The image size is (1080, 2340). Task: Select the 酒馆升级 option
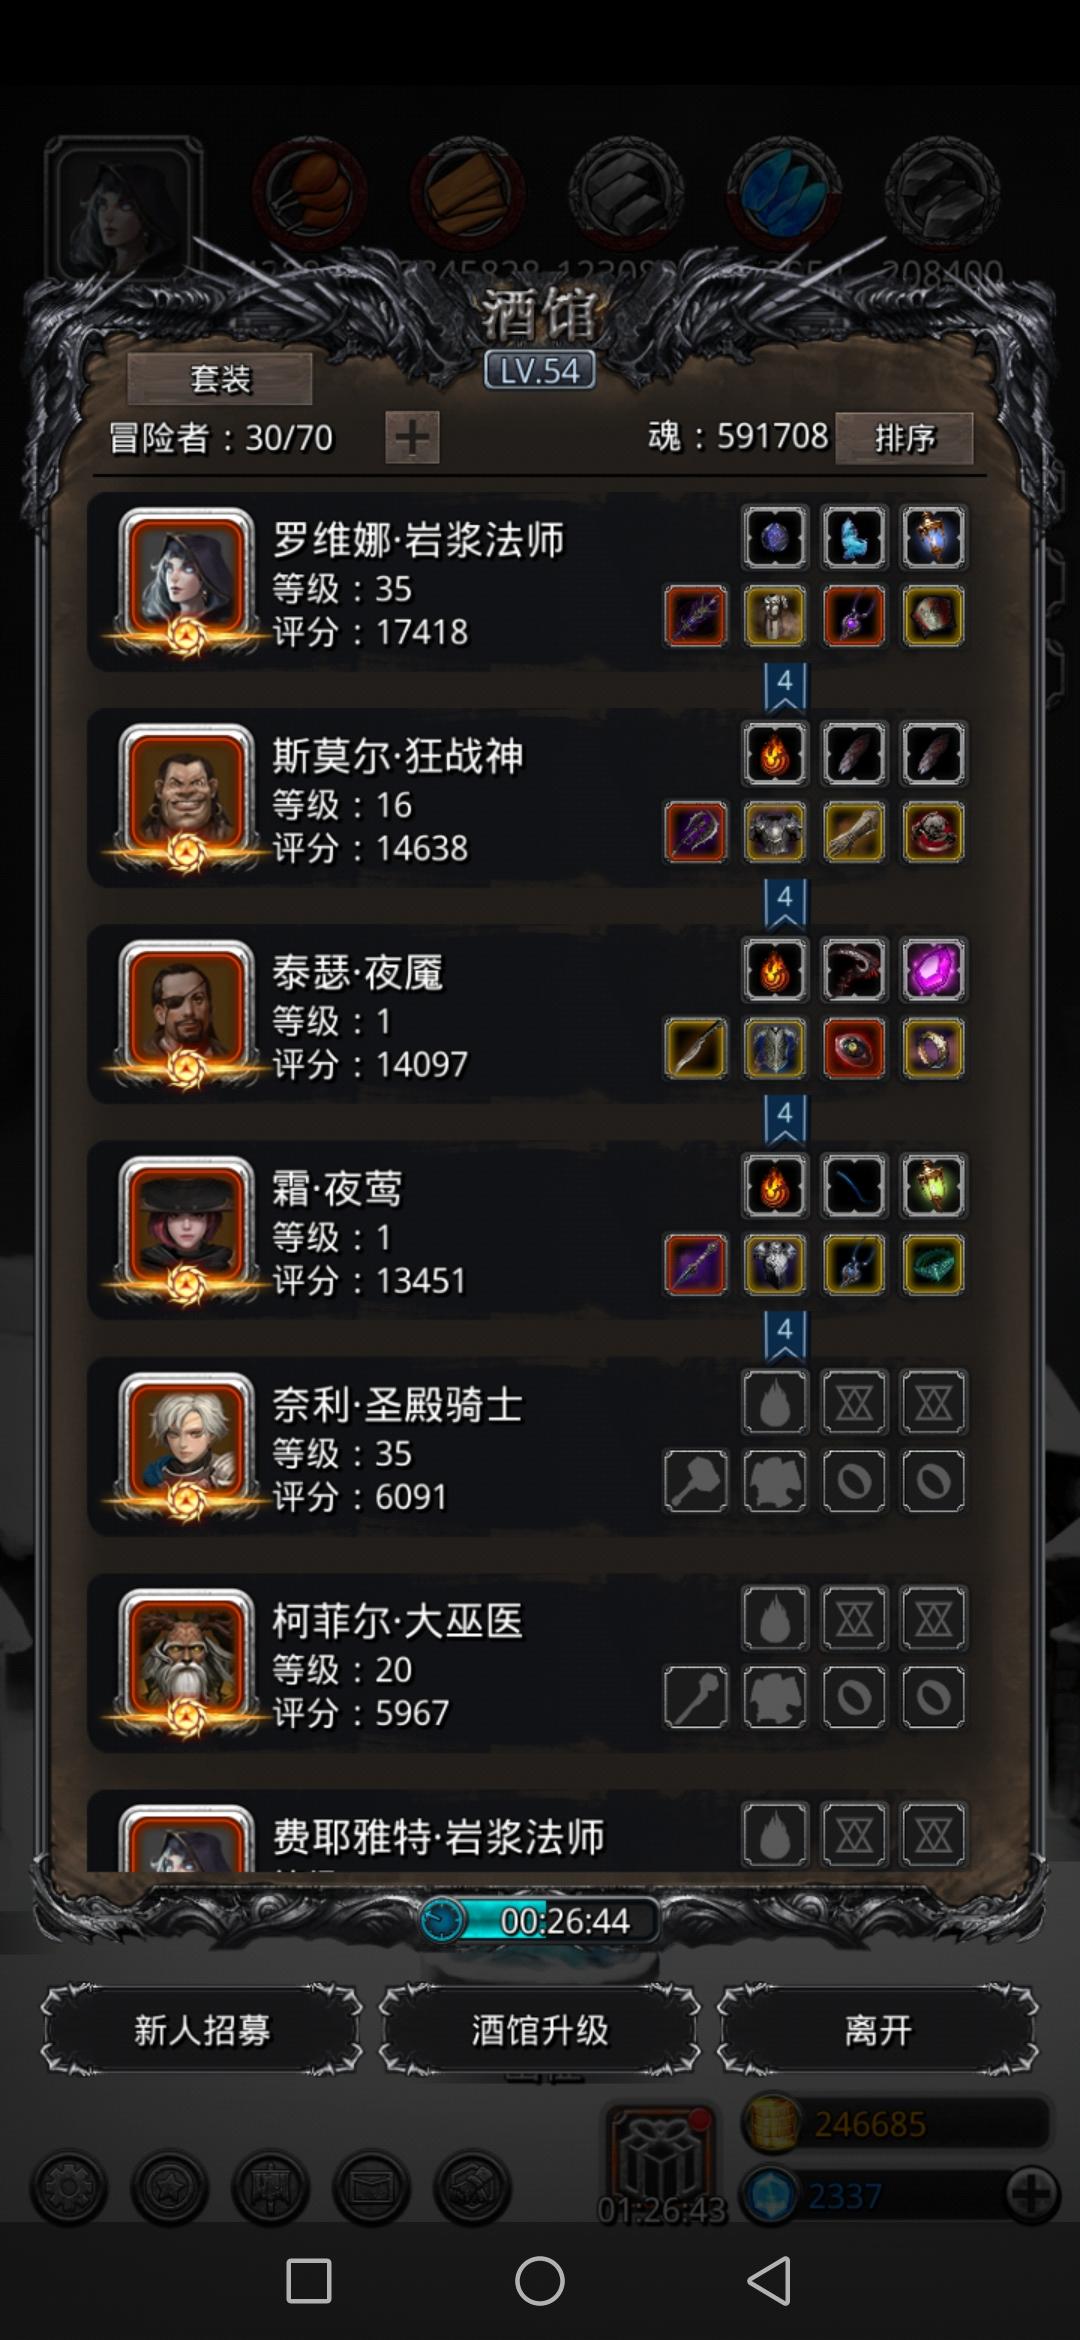[x=540, y=2030]
